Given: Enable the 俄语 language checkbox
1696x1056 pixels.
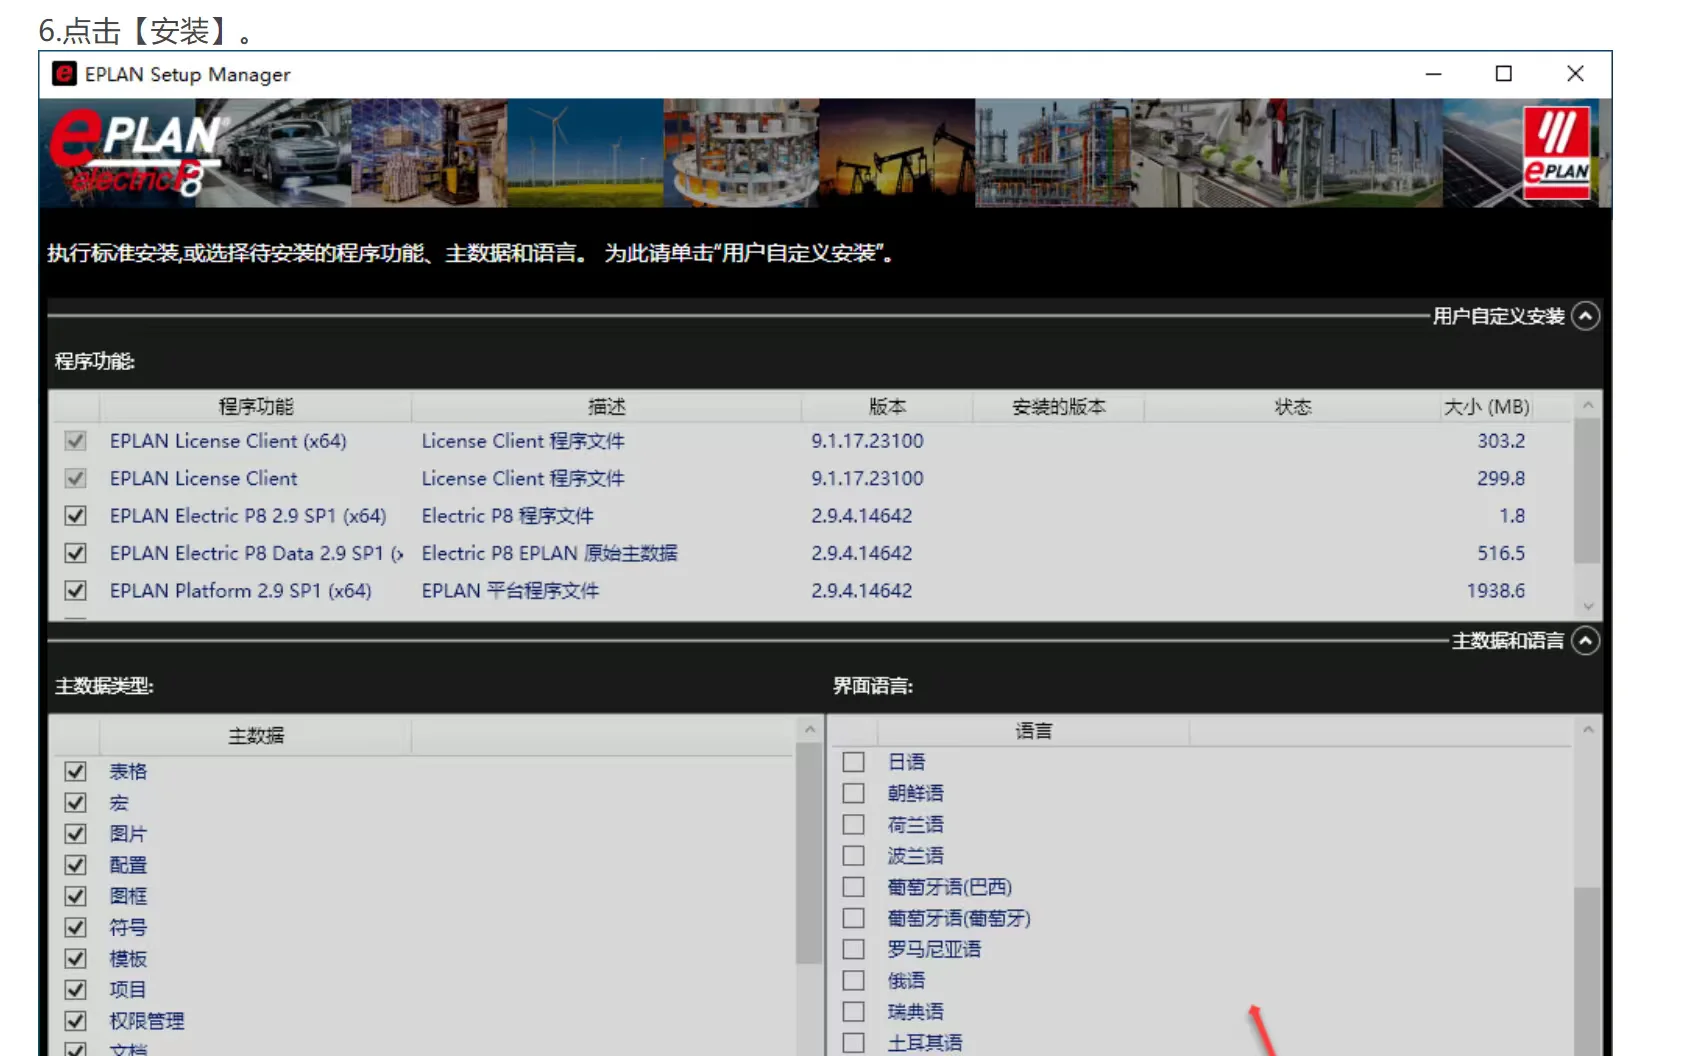Looking at the screenshot, I should tap(853, 981).
